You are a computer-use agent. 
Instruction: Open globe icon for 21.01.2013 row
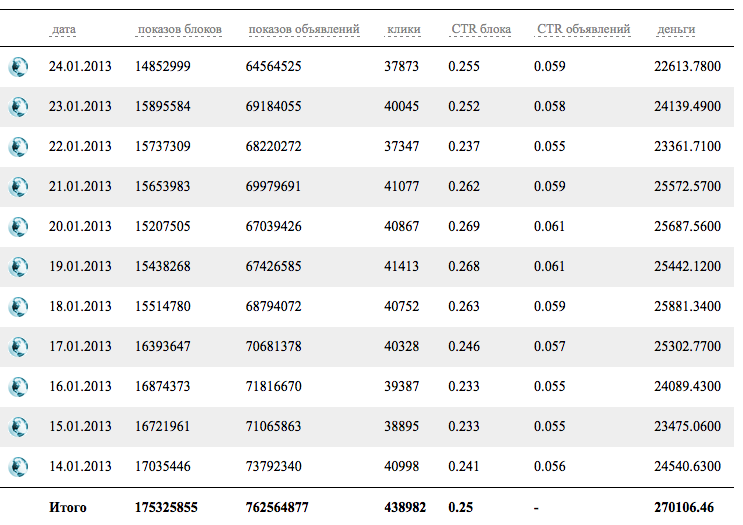(18, 187)
